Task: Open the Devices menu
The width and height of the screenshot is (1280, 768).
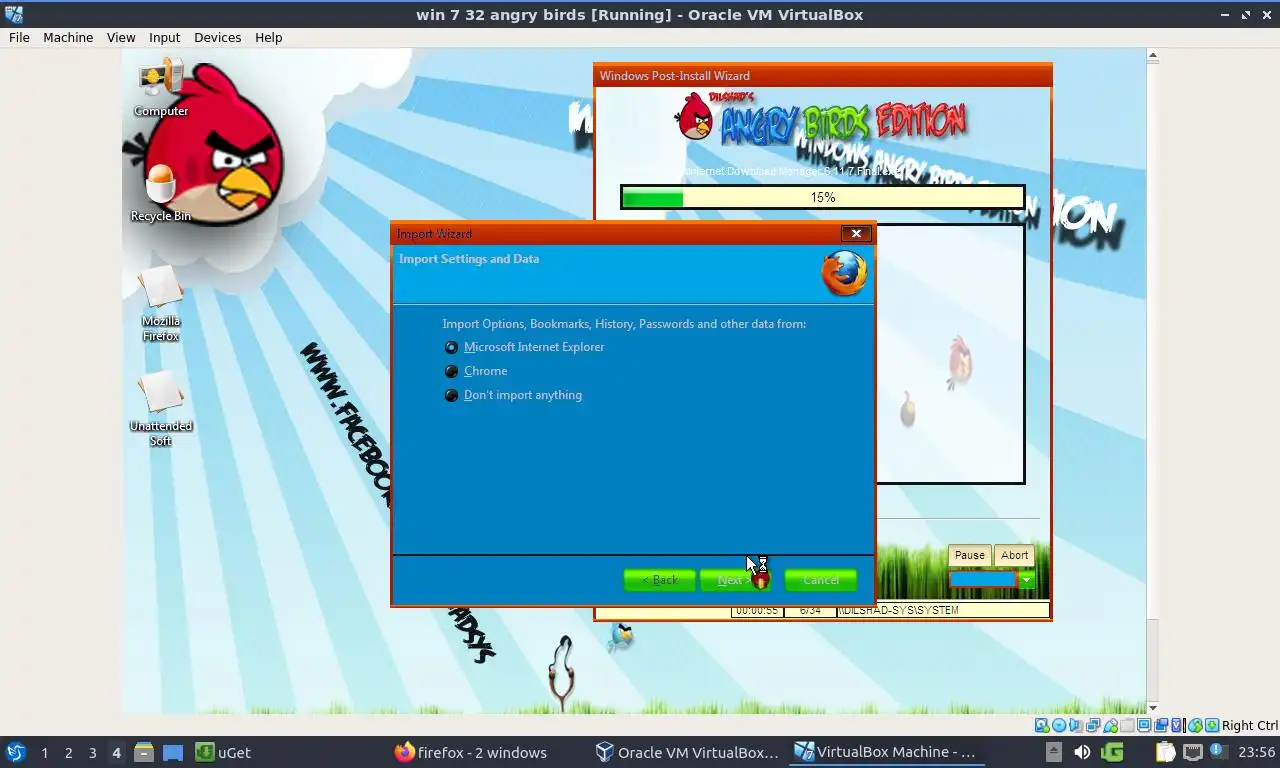Action: (x=217, y=37)
